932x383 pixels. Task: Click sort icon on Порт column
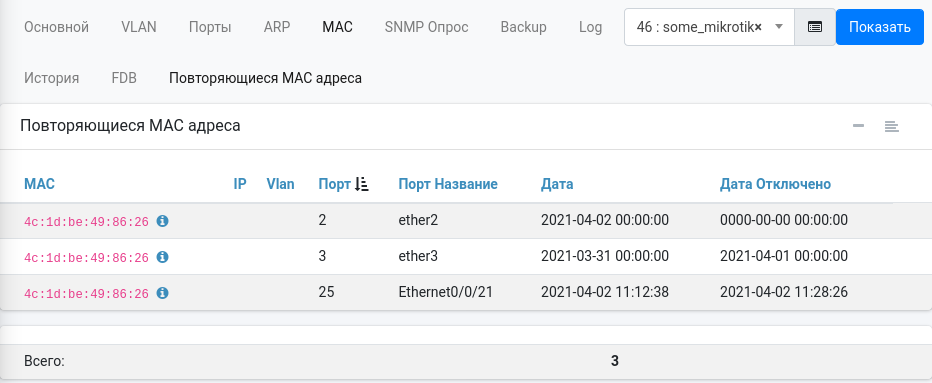click(361, 184)
